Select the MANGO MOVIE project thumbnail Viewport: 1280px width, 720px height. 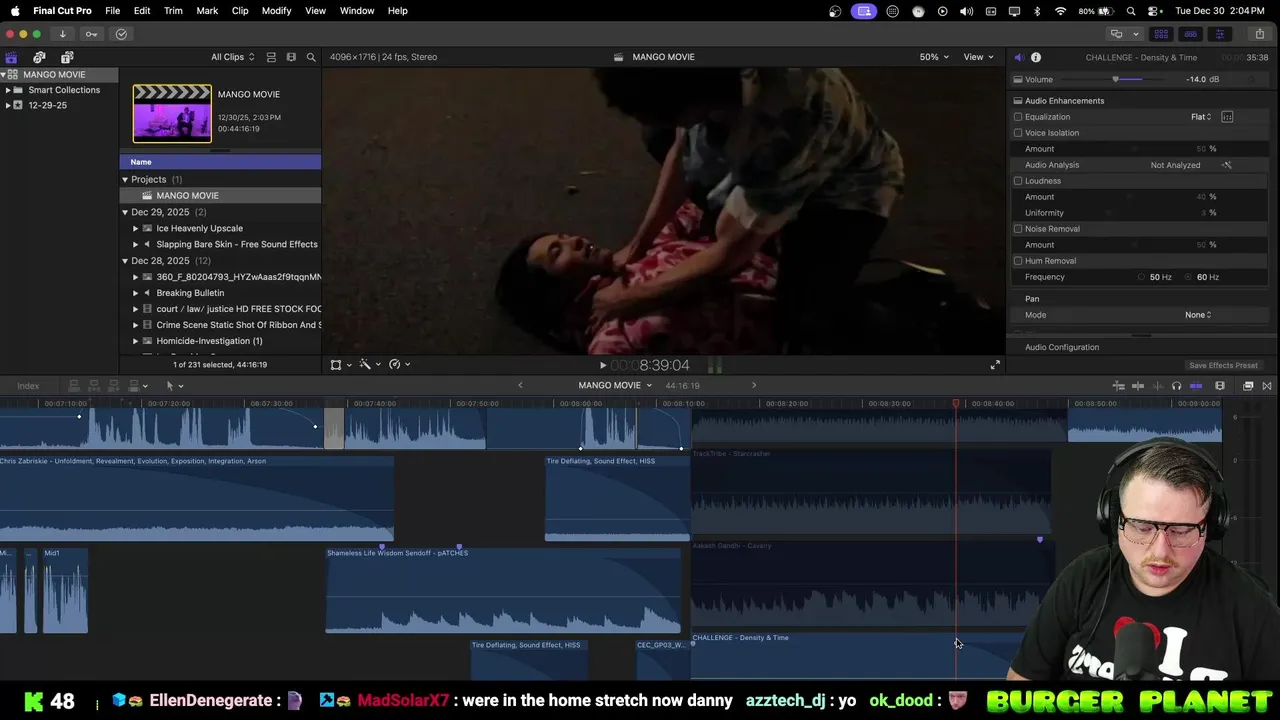coord(172,113)
